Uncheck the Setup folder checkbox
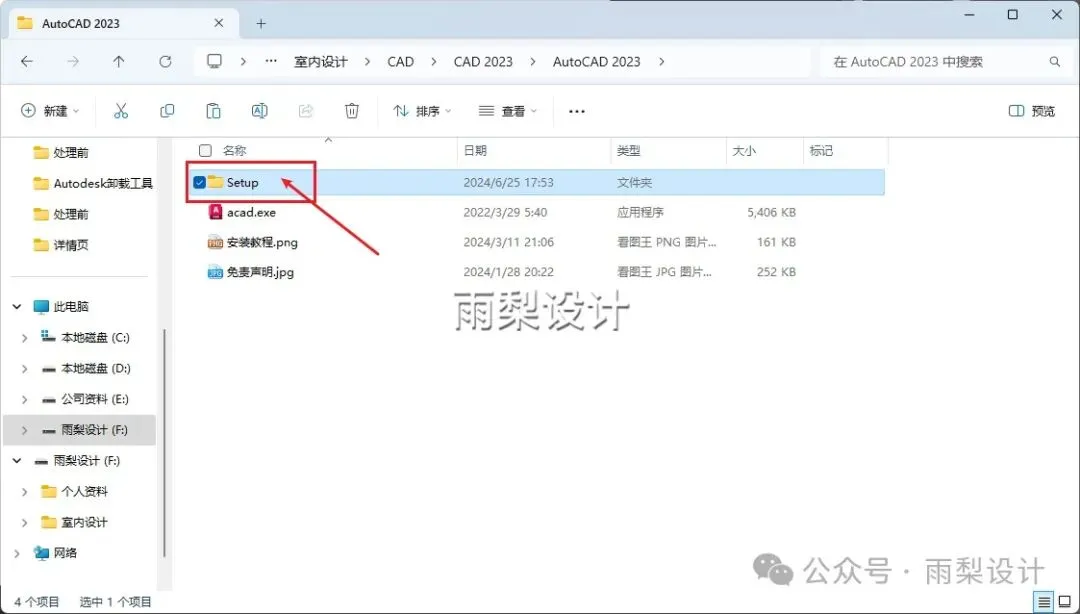The height and width of the screenshot is (614, 1080). 200,183
